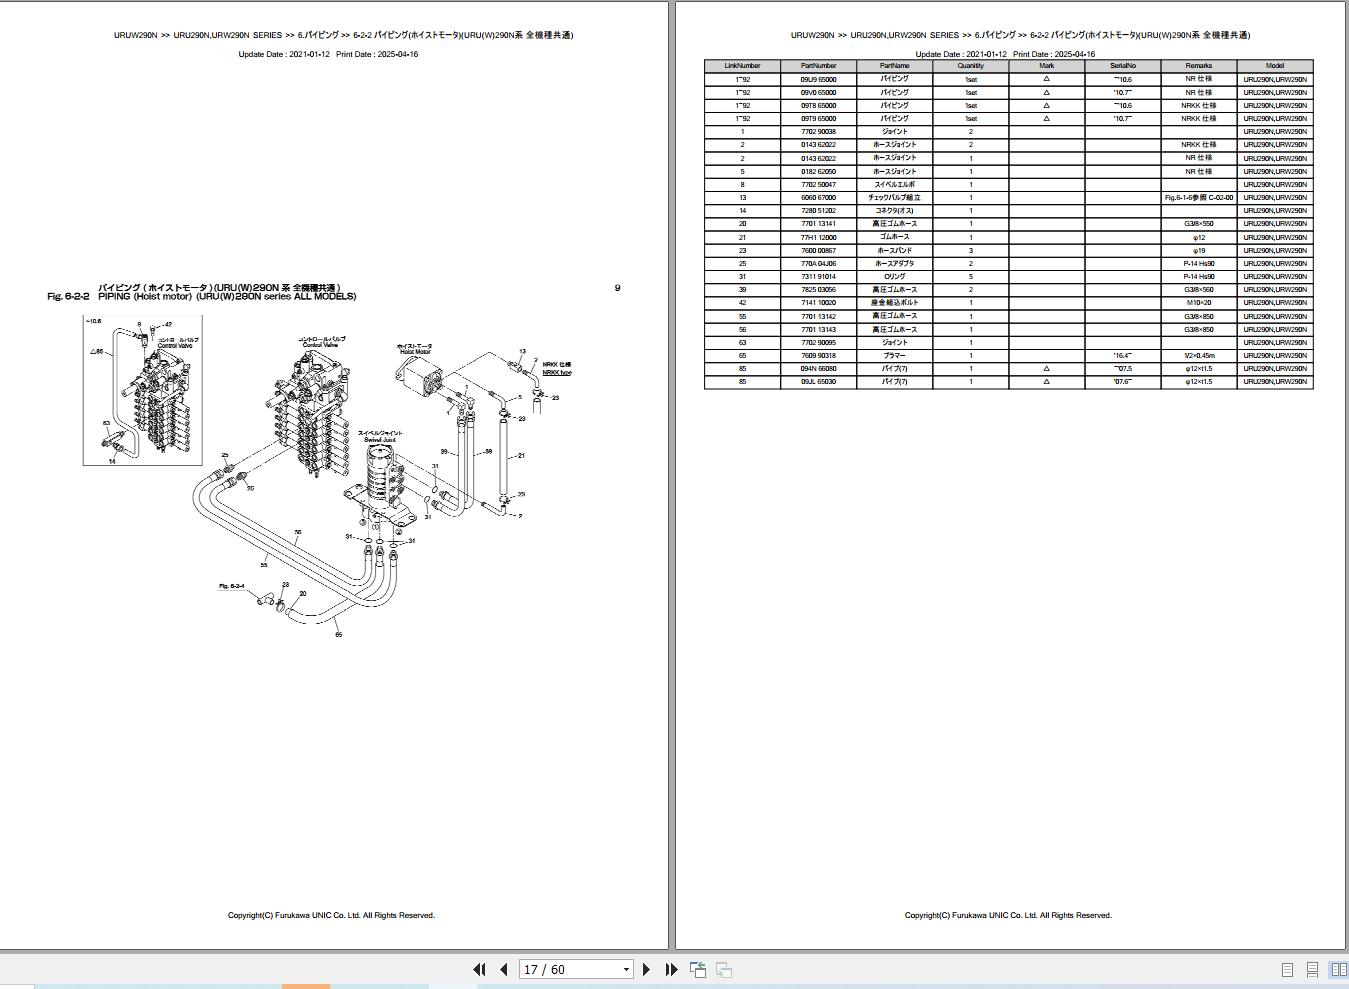Select part number 7702 90038
Screen dimensions: 1349x989
tap(818, 132)
